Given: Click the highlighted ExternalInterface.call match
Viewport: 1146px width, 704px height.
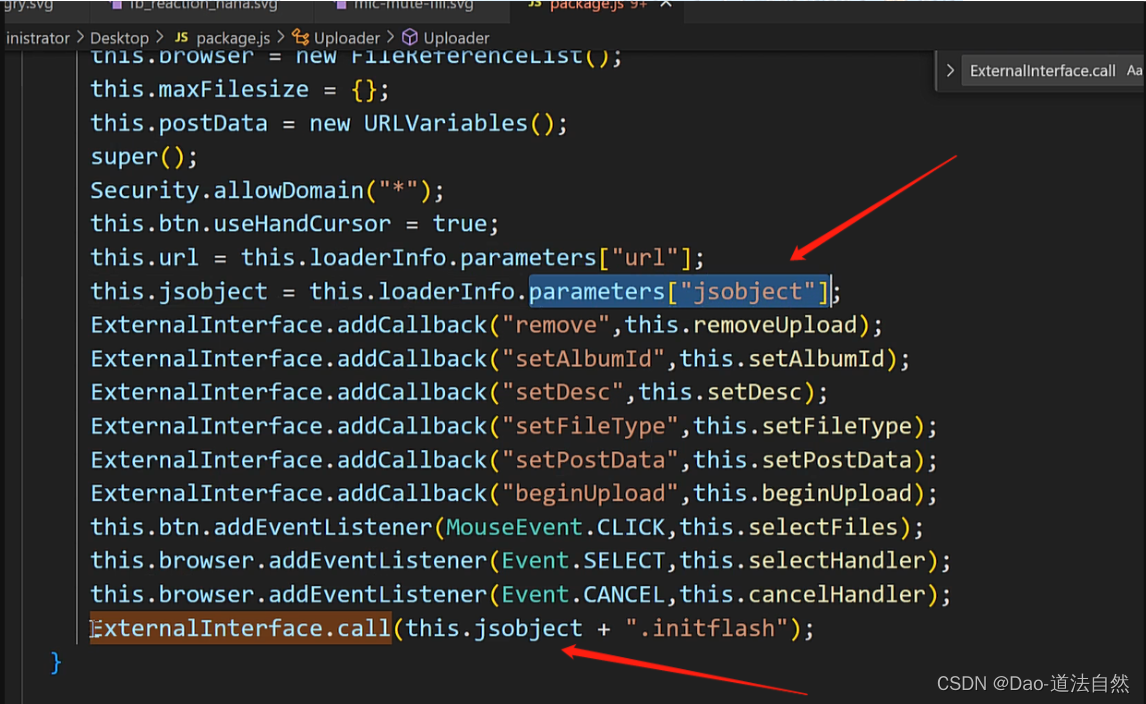Looking at the screenshot, I should (240, 627).
